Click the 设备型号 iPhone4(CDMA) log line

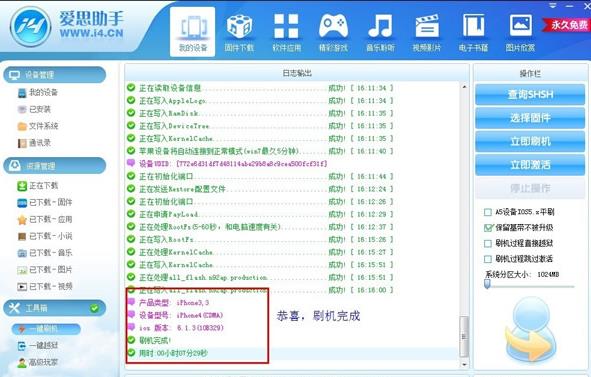point(176,315)
